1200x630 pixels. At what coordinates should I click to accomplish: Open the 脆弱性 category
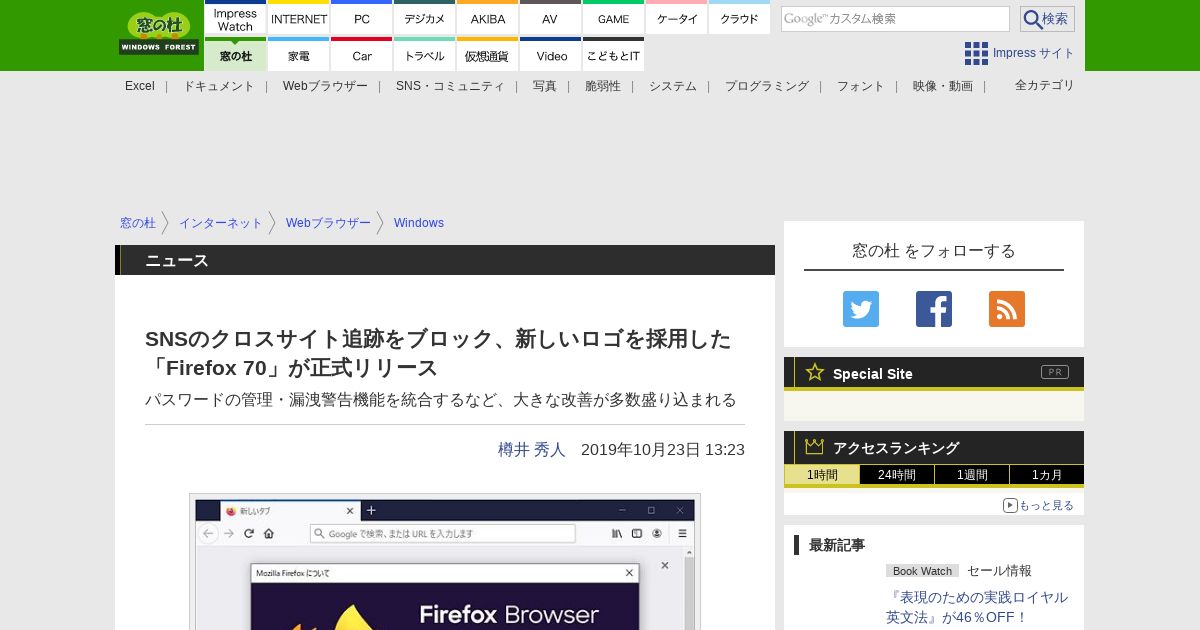pyautogui.click(x=603, y=86)
